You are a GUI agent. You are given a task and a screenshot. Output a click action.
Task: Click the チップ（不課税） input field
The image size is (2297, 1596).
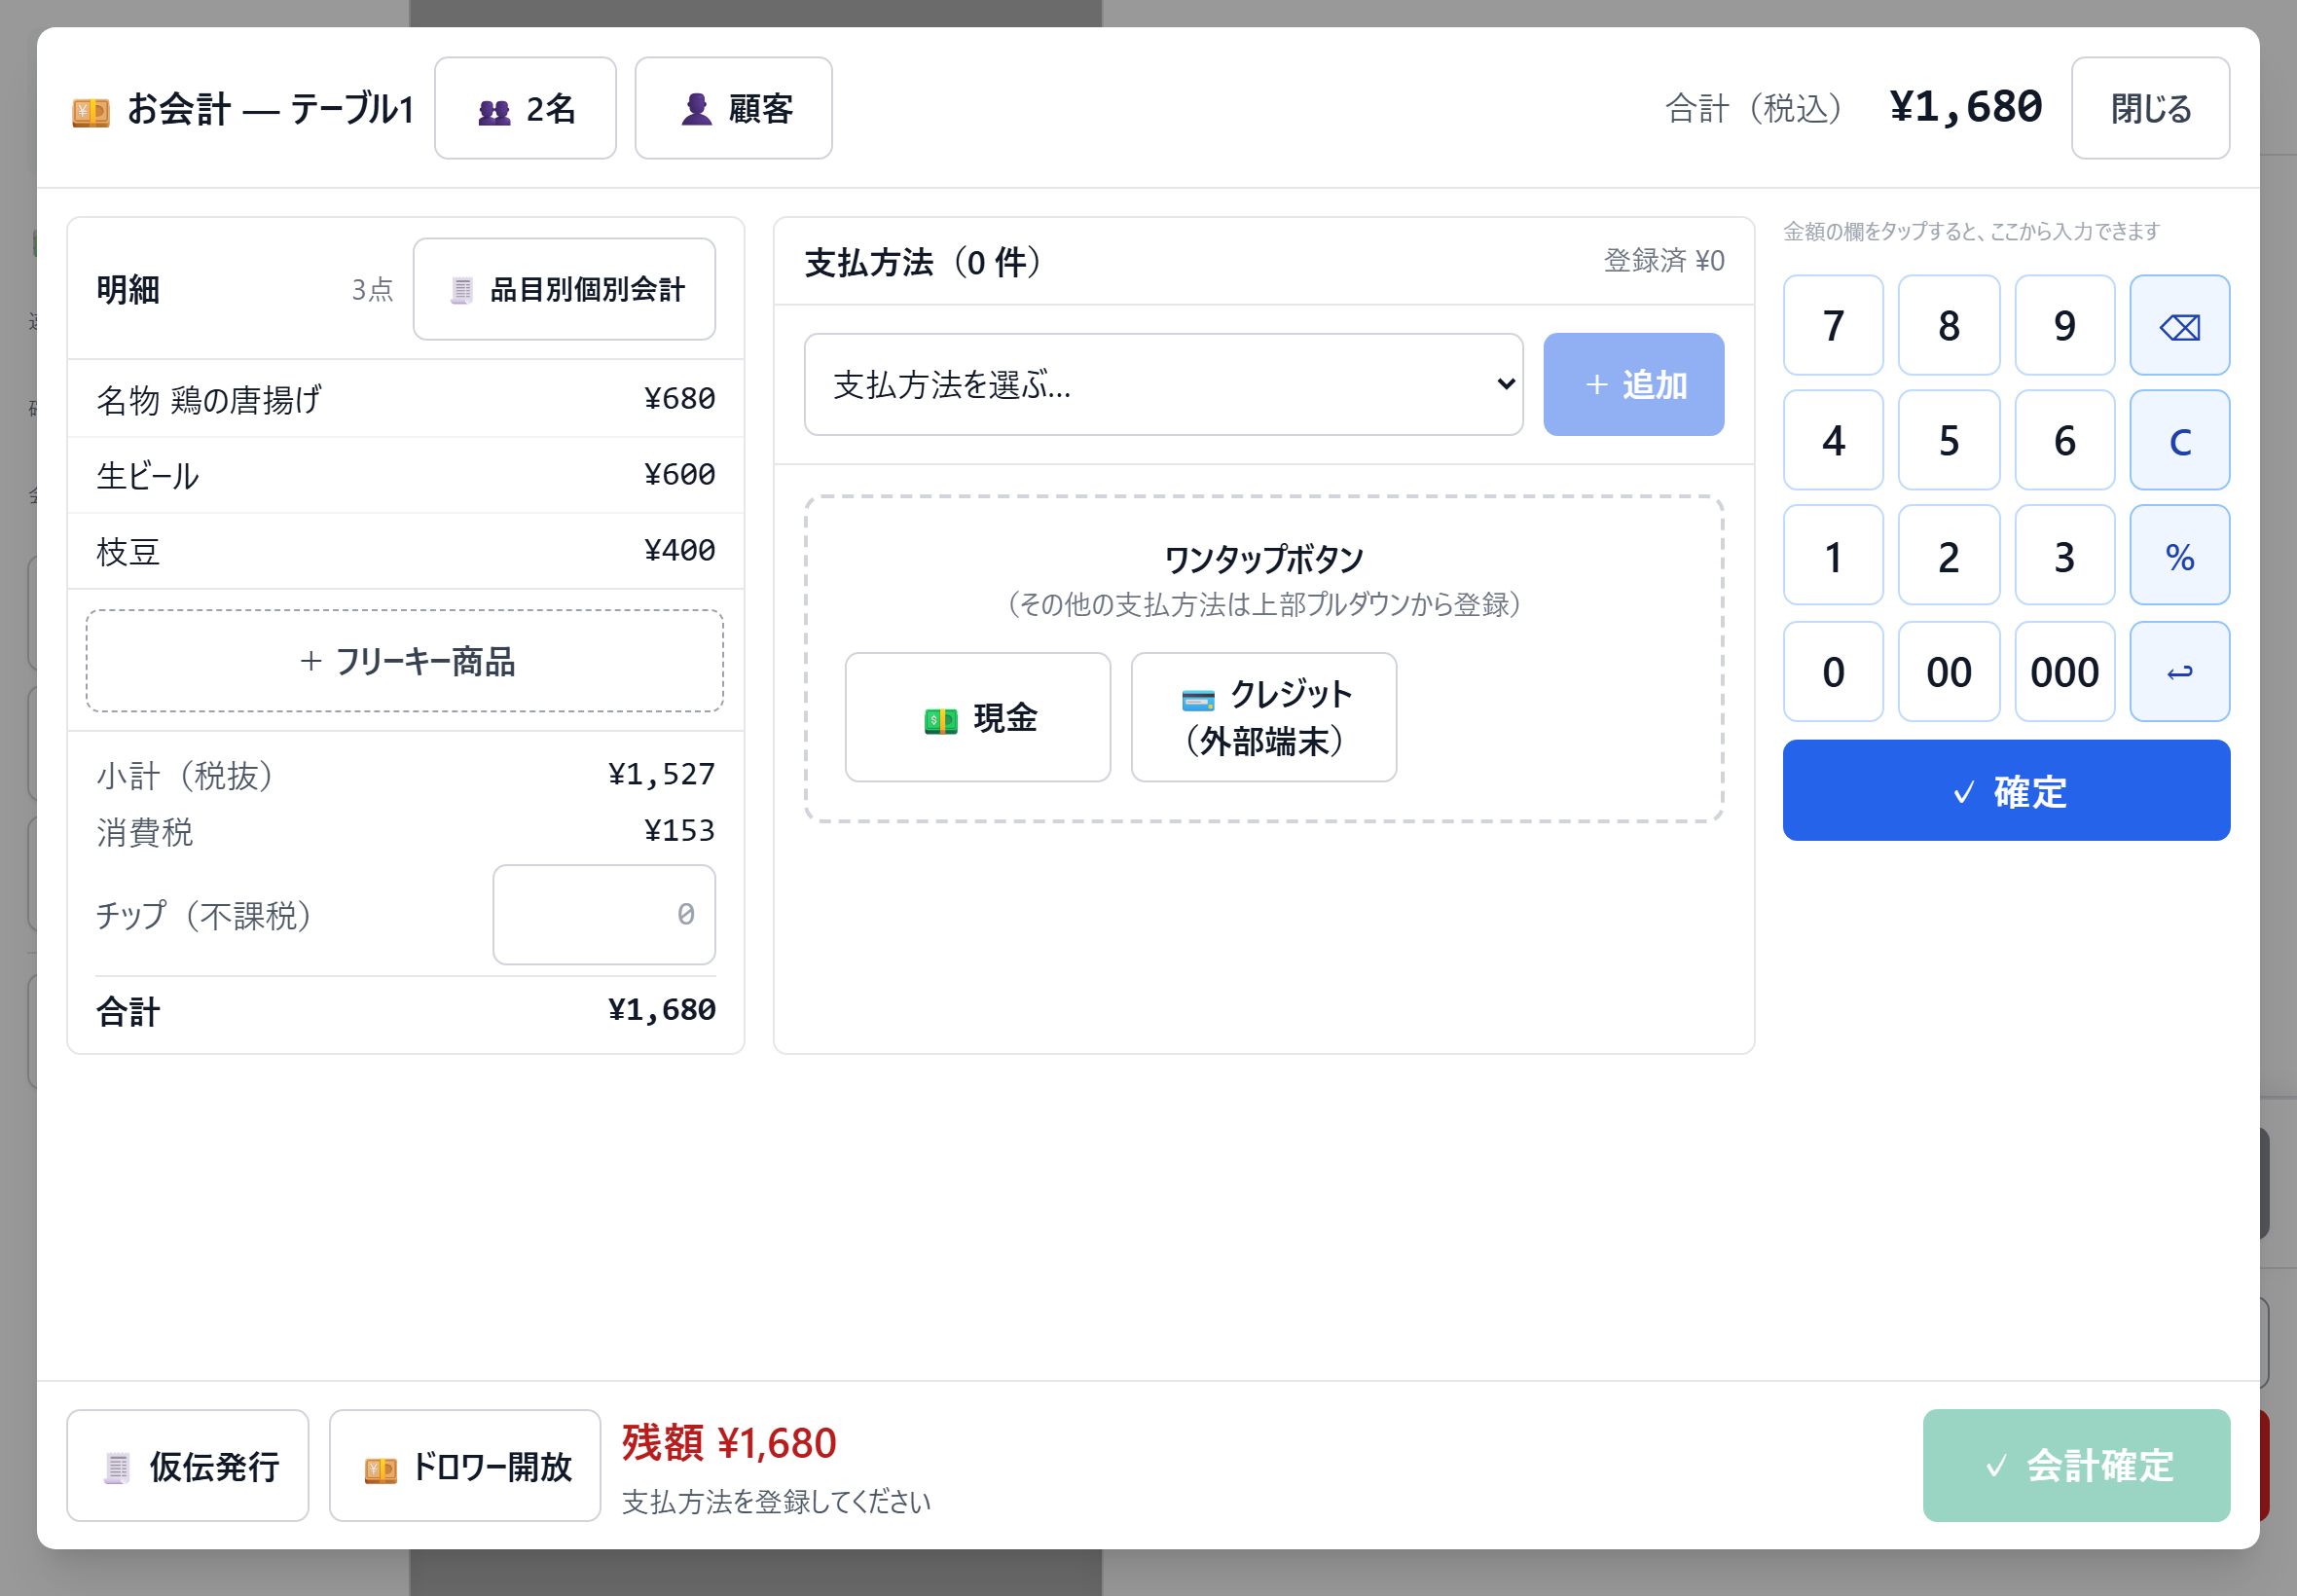click(x=604, y=915)
